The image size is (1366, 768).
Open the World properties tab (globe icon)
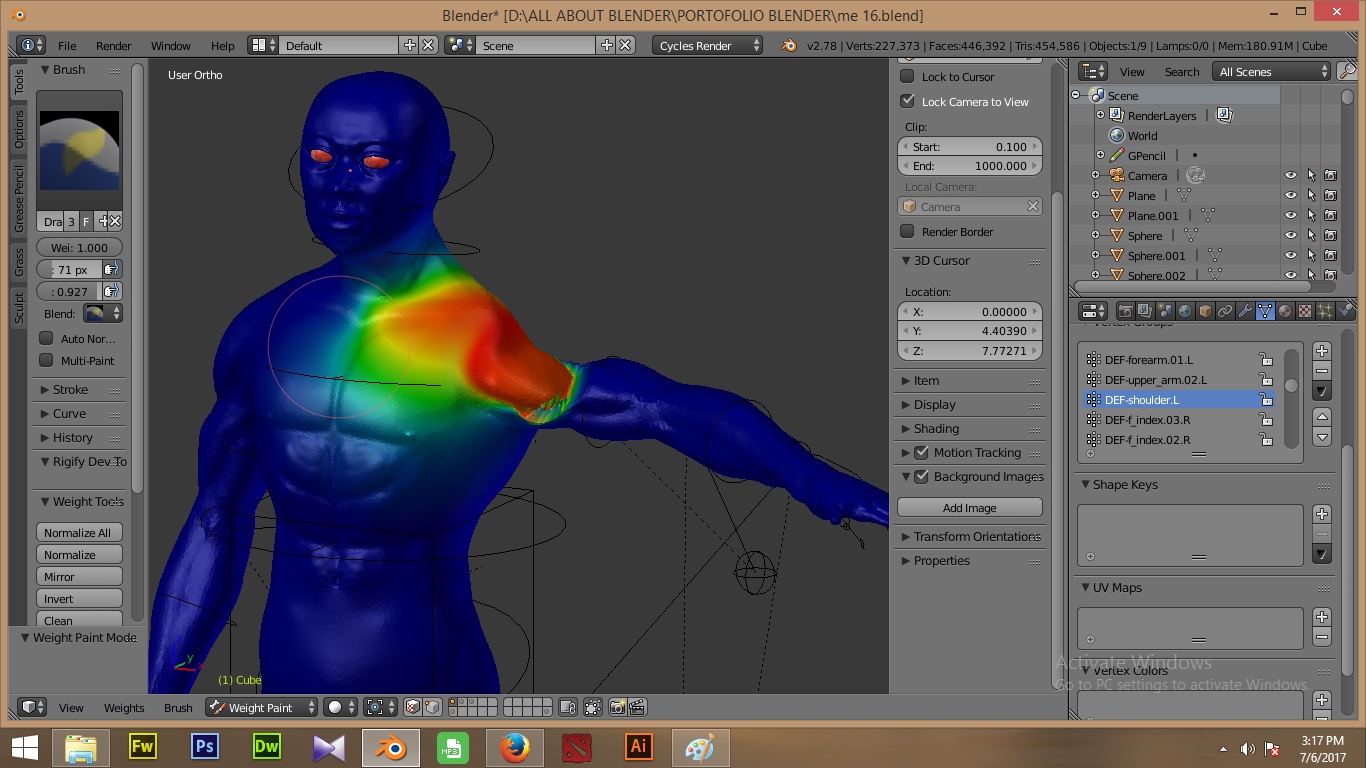(x=1185, y=311)
